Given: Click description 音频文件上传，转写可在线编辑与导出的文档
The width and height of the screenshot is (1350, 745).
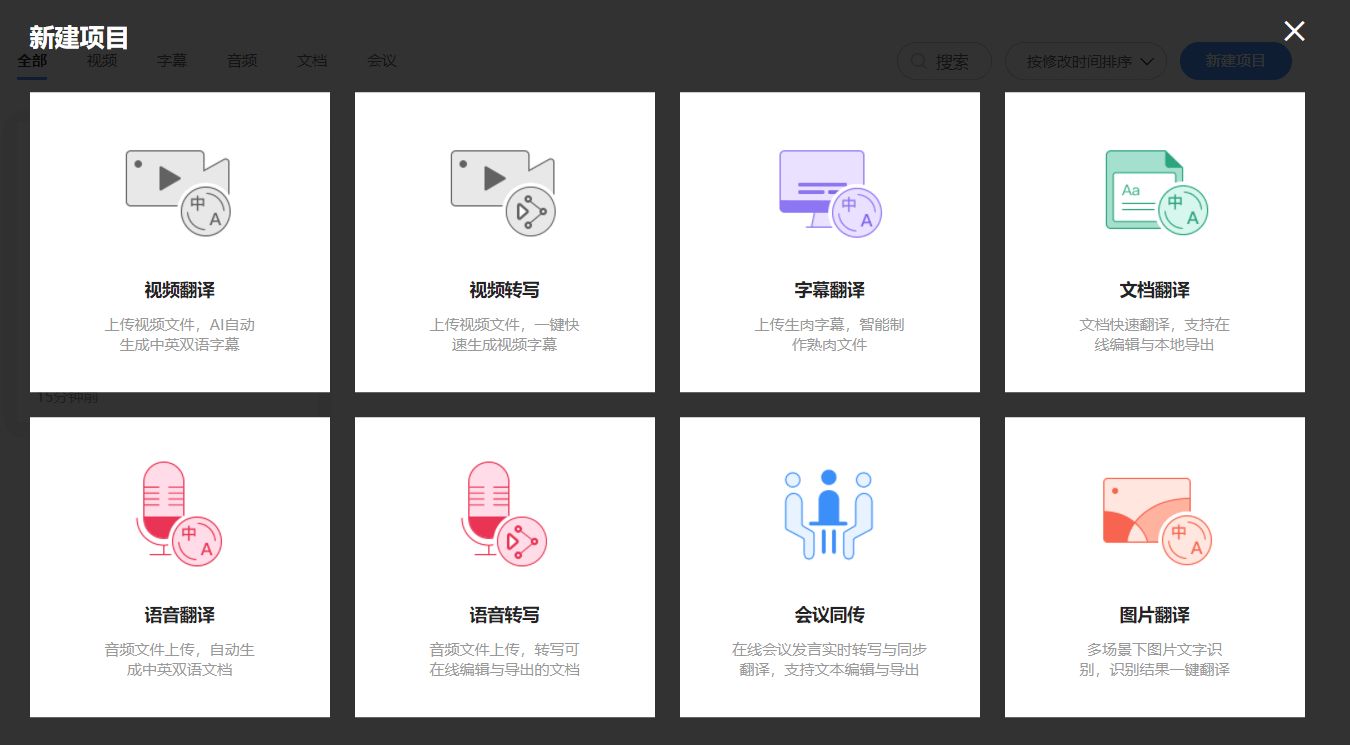Looking at the screenshot, I should click(505, 660).
